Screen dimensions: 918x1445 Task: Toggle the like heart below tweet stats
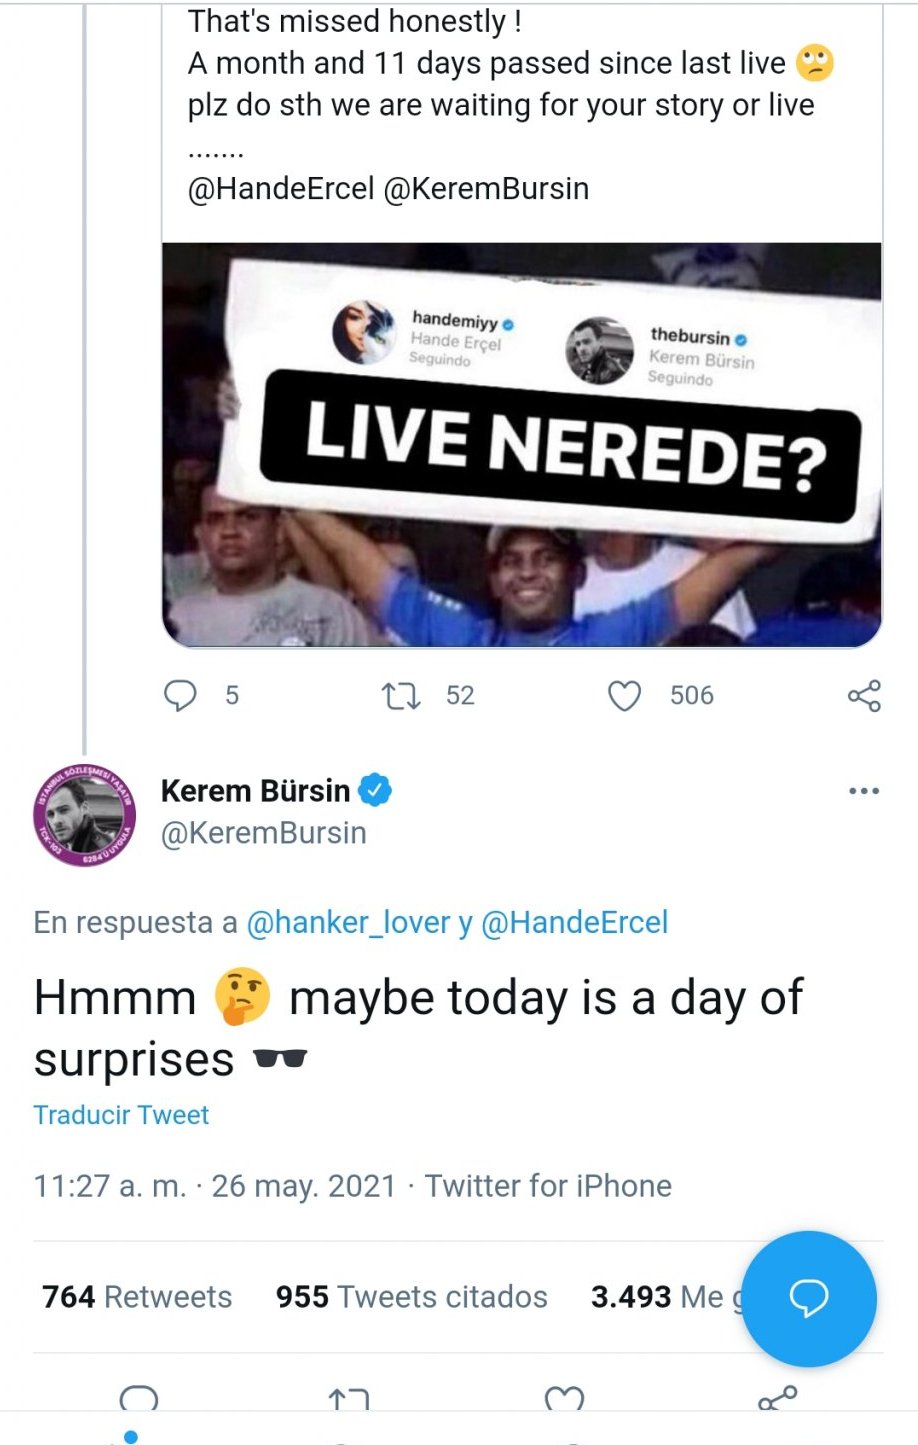coord(564,1398)
